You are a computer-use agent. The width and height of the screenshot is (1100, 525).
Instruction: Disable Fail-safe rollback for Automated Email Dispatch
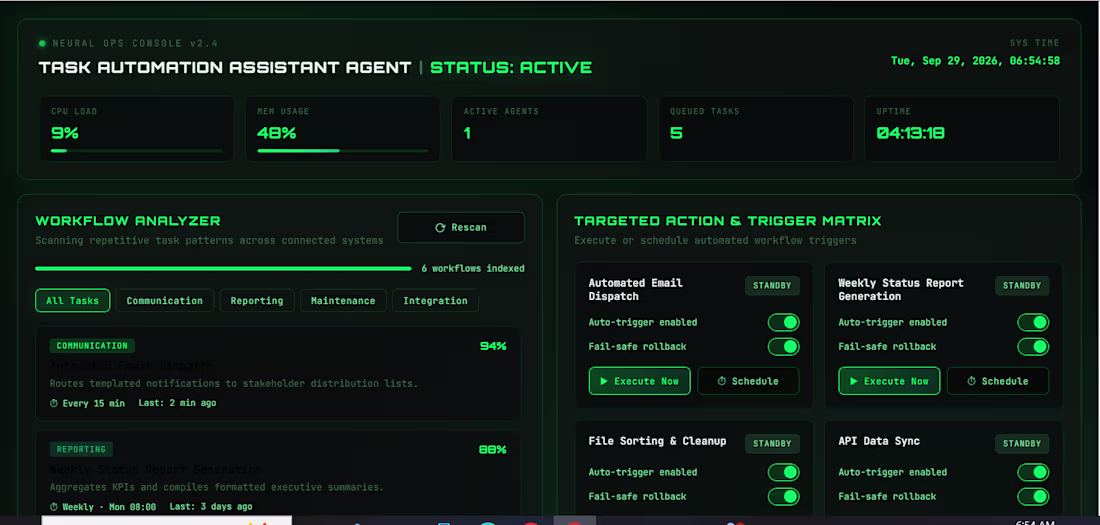tap(784, 347)
